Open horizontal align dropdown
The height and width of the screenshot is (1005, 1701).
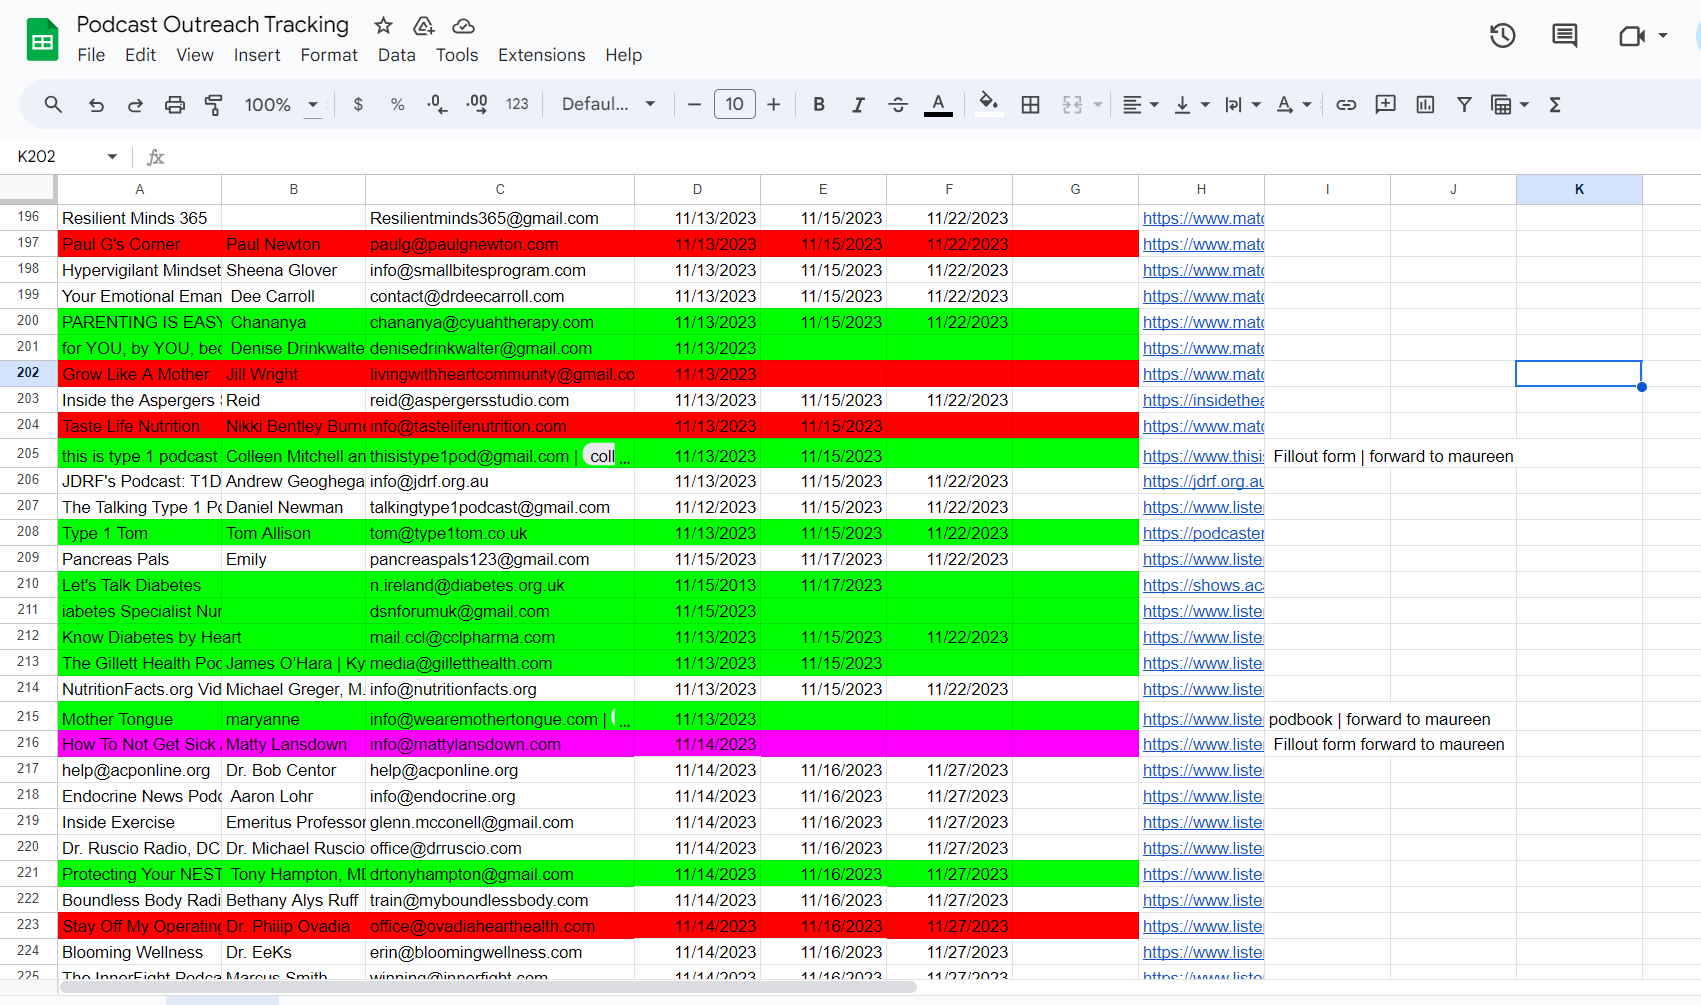point(1140,104)
